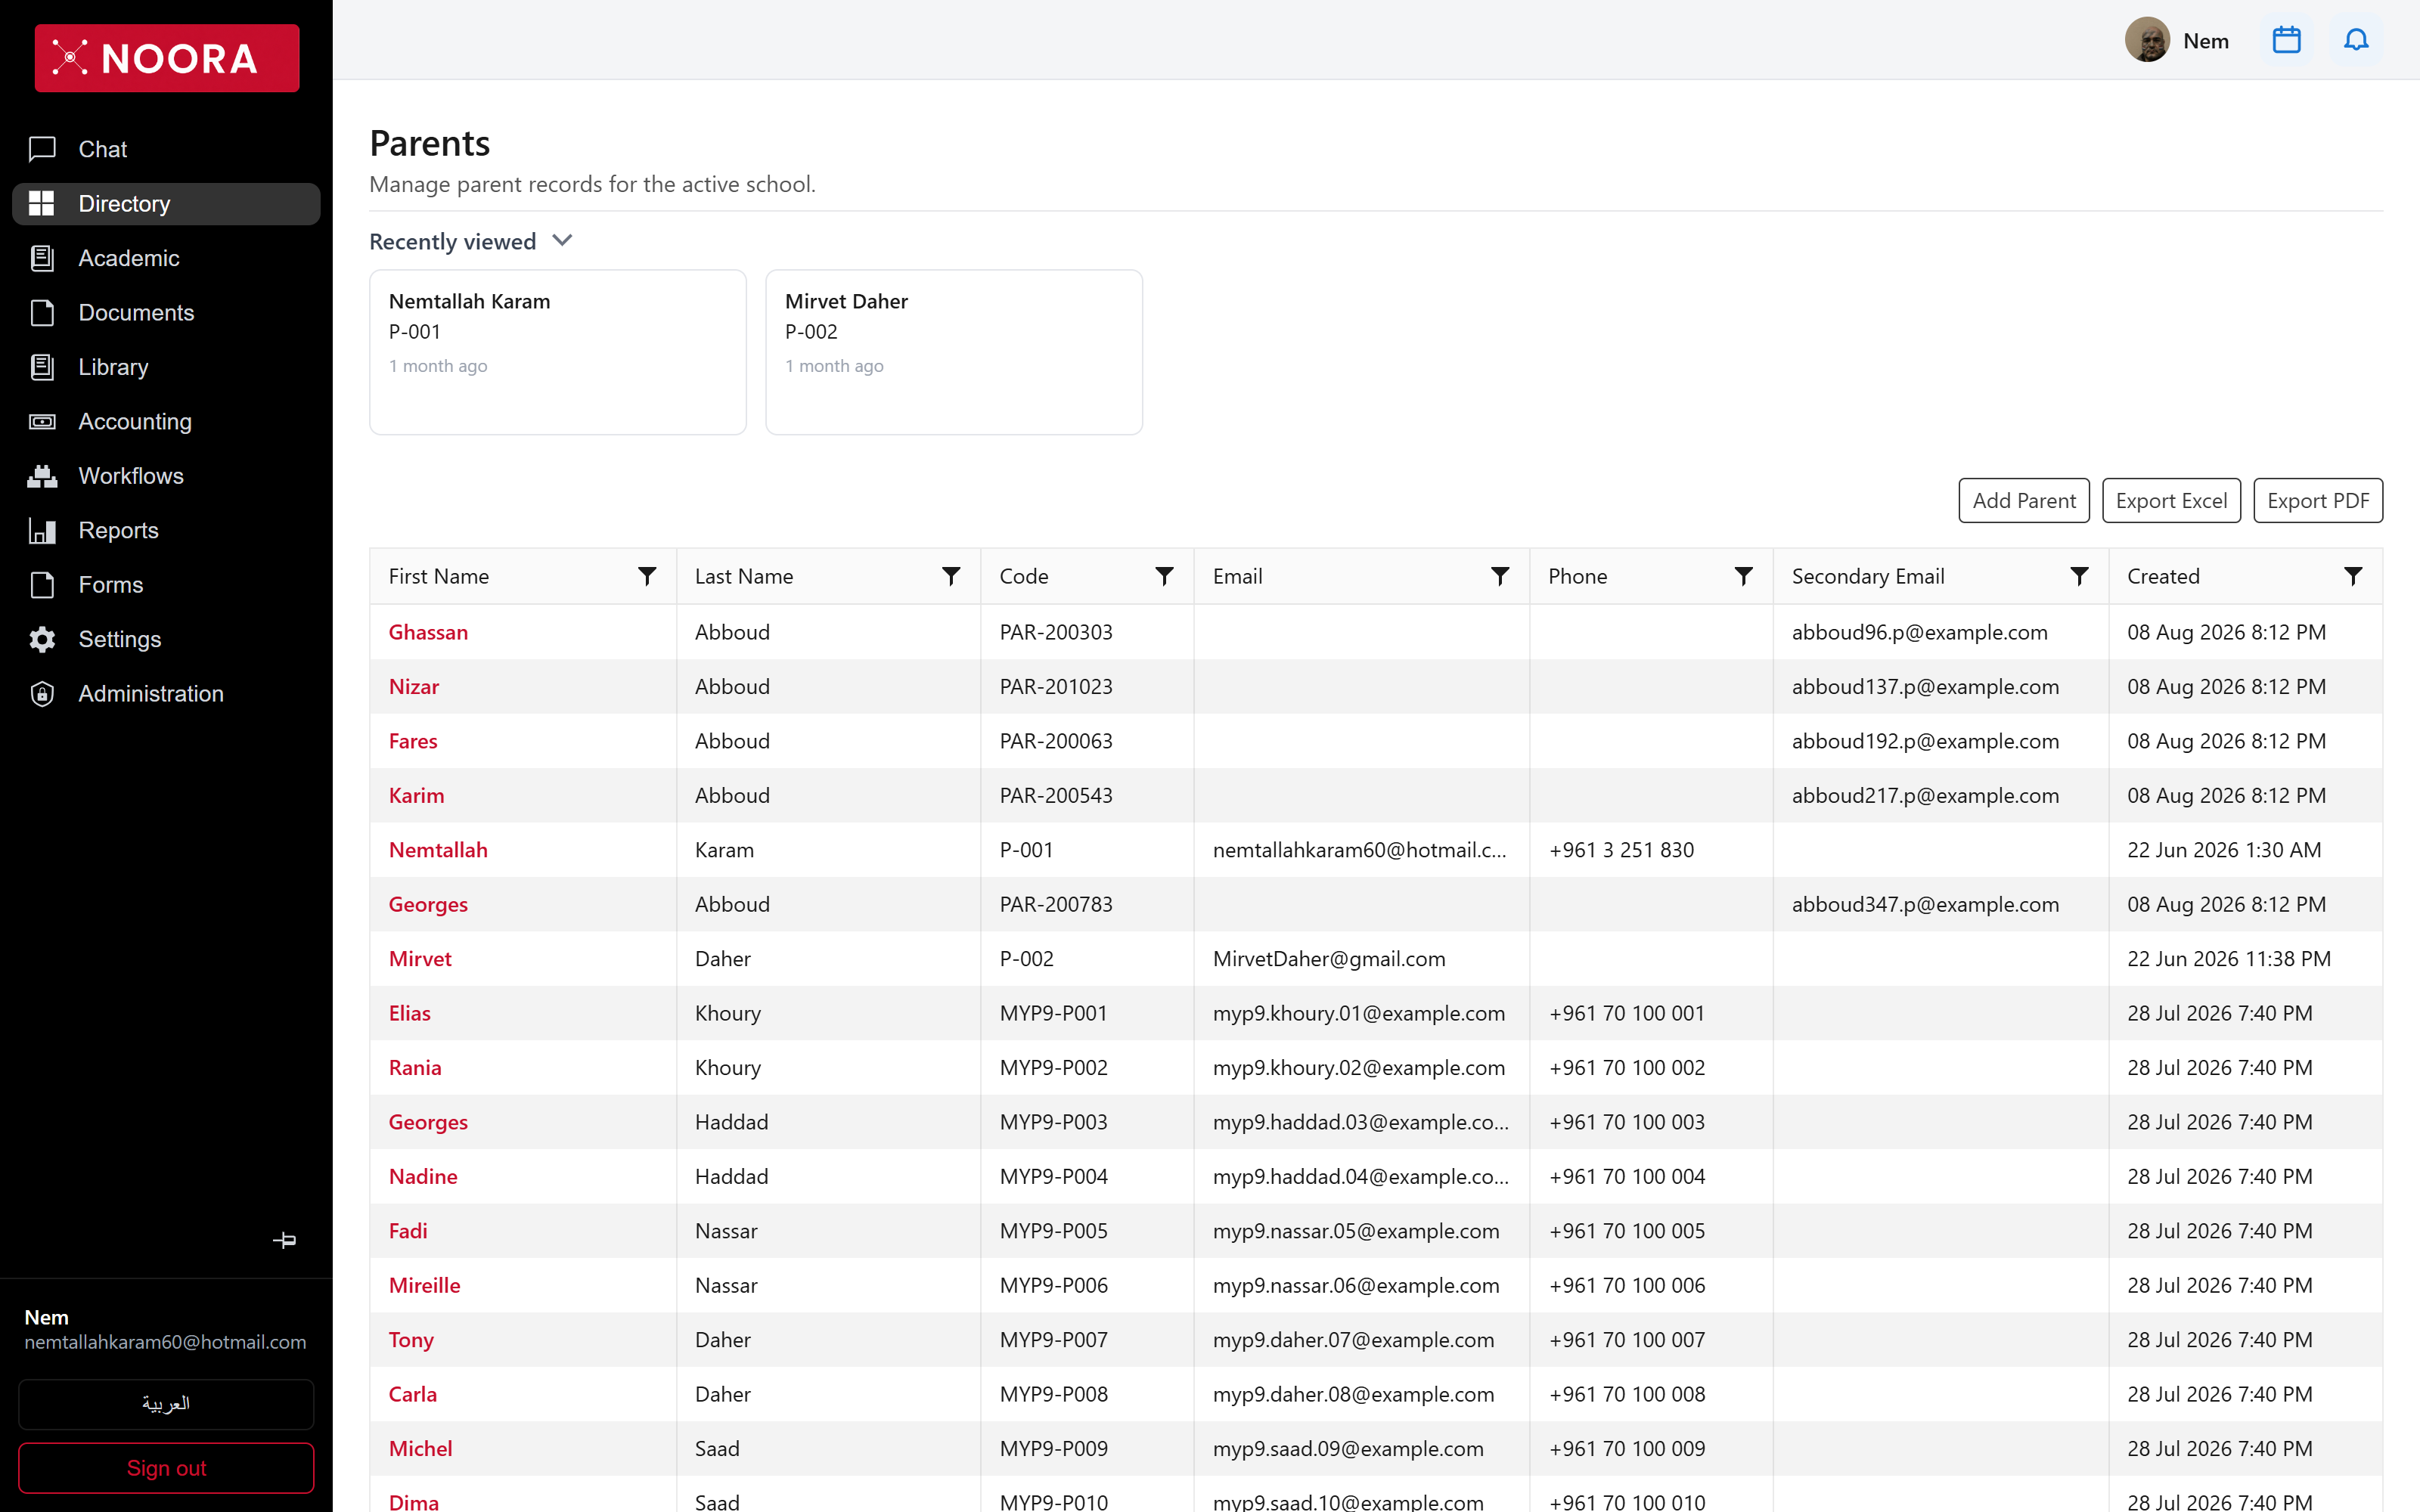This screenshot has height=1512, width=2420.
Task: Open parent Fares record link
Action: (413, 741)
